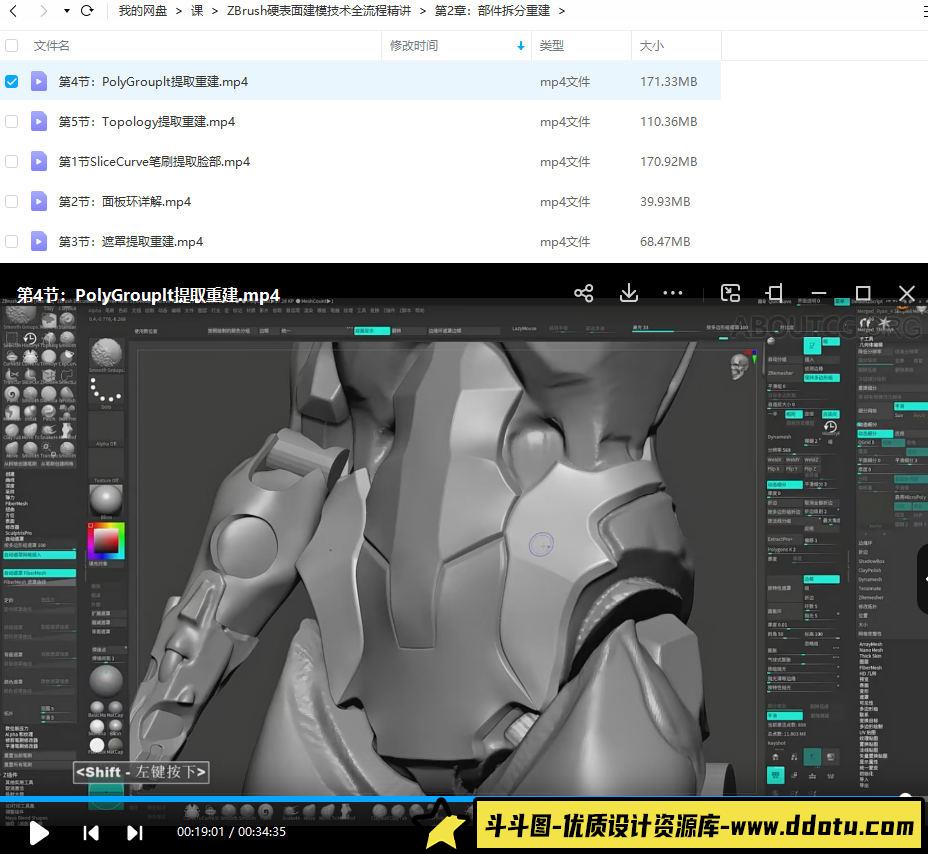Skip to the next video
This screenshot has width=928, height=854.
(135, 833)
